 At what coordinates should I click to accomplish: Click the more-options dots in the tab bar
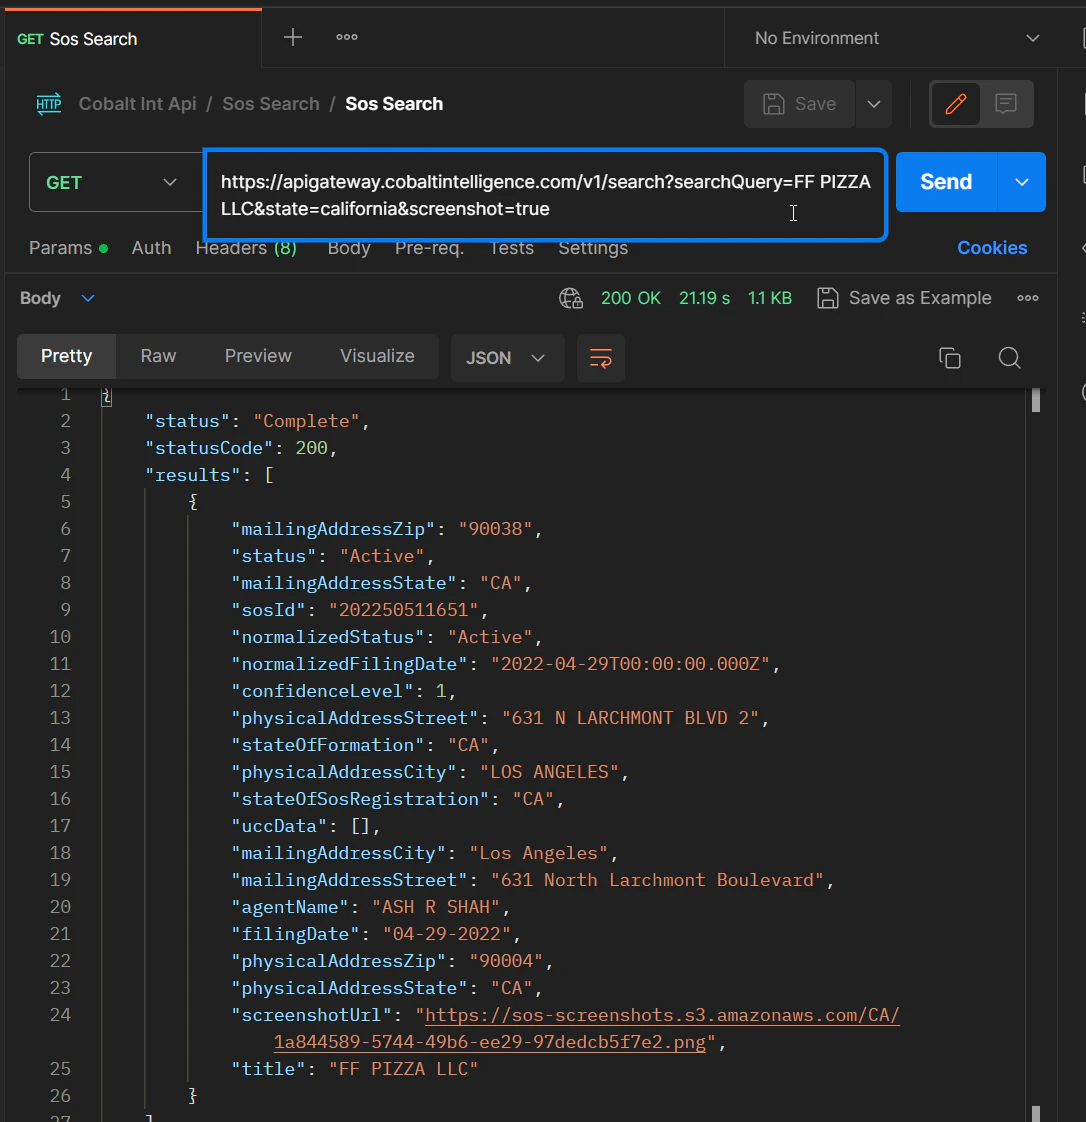(x=346, y=37)
